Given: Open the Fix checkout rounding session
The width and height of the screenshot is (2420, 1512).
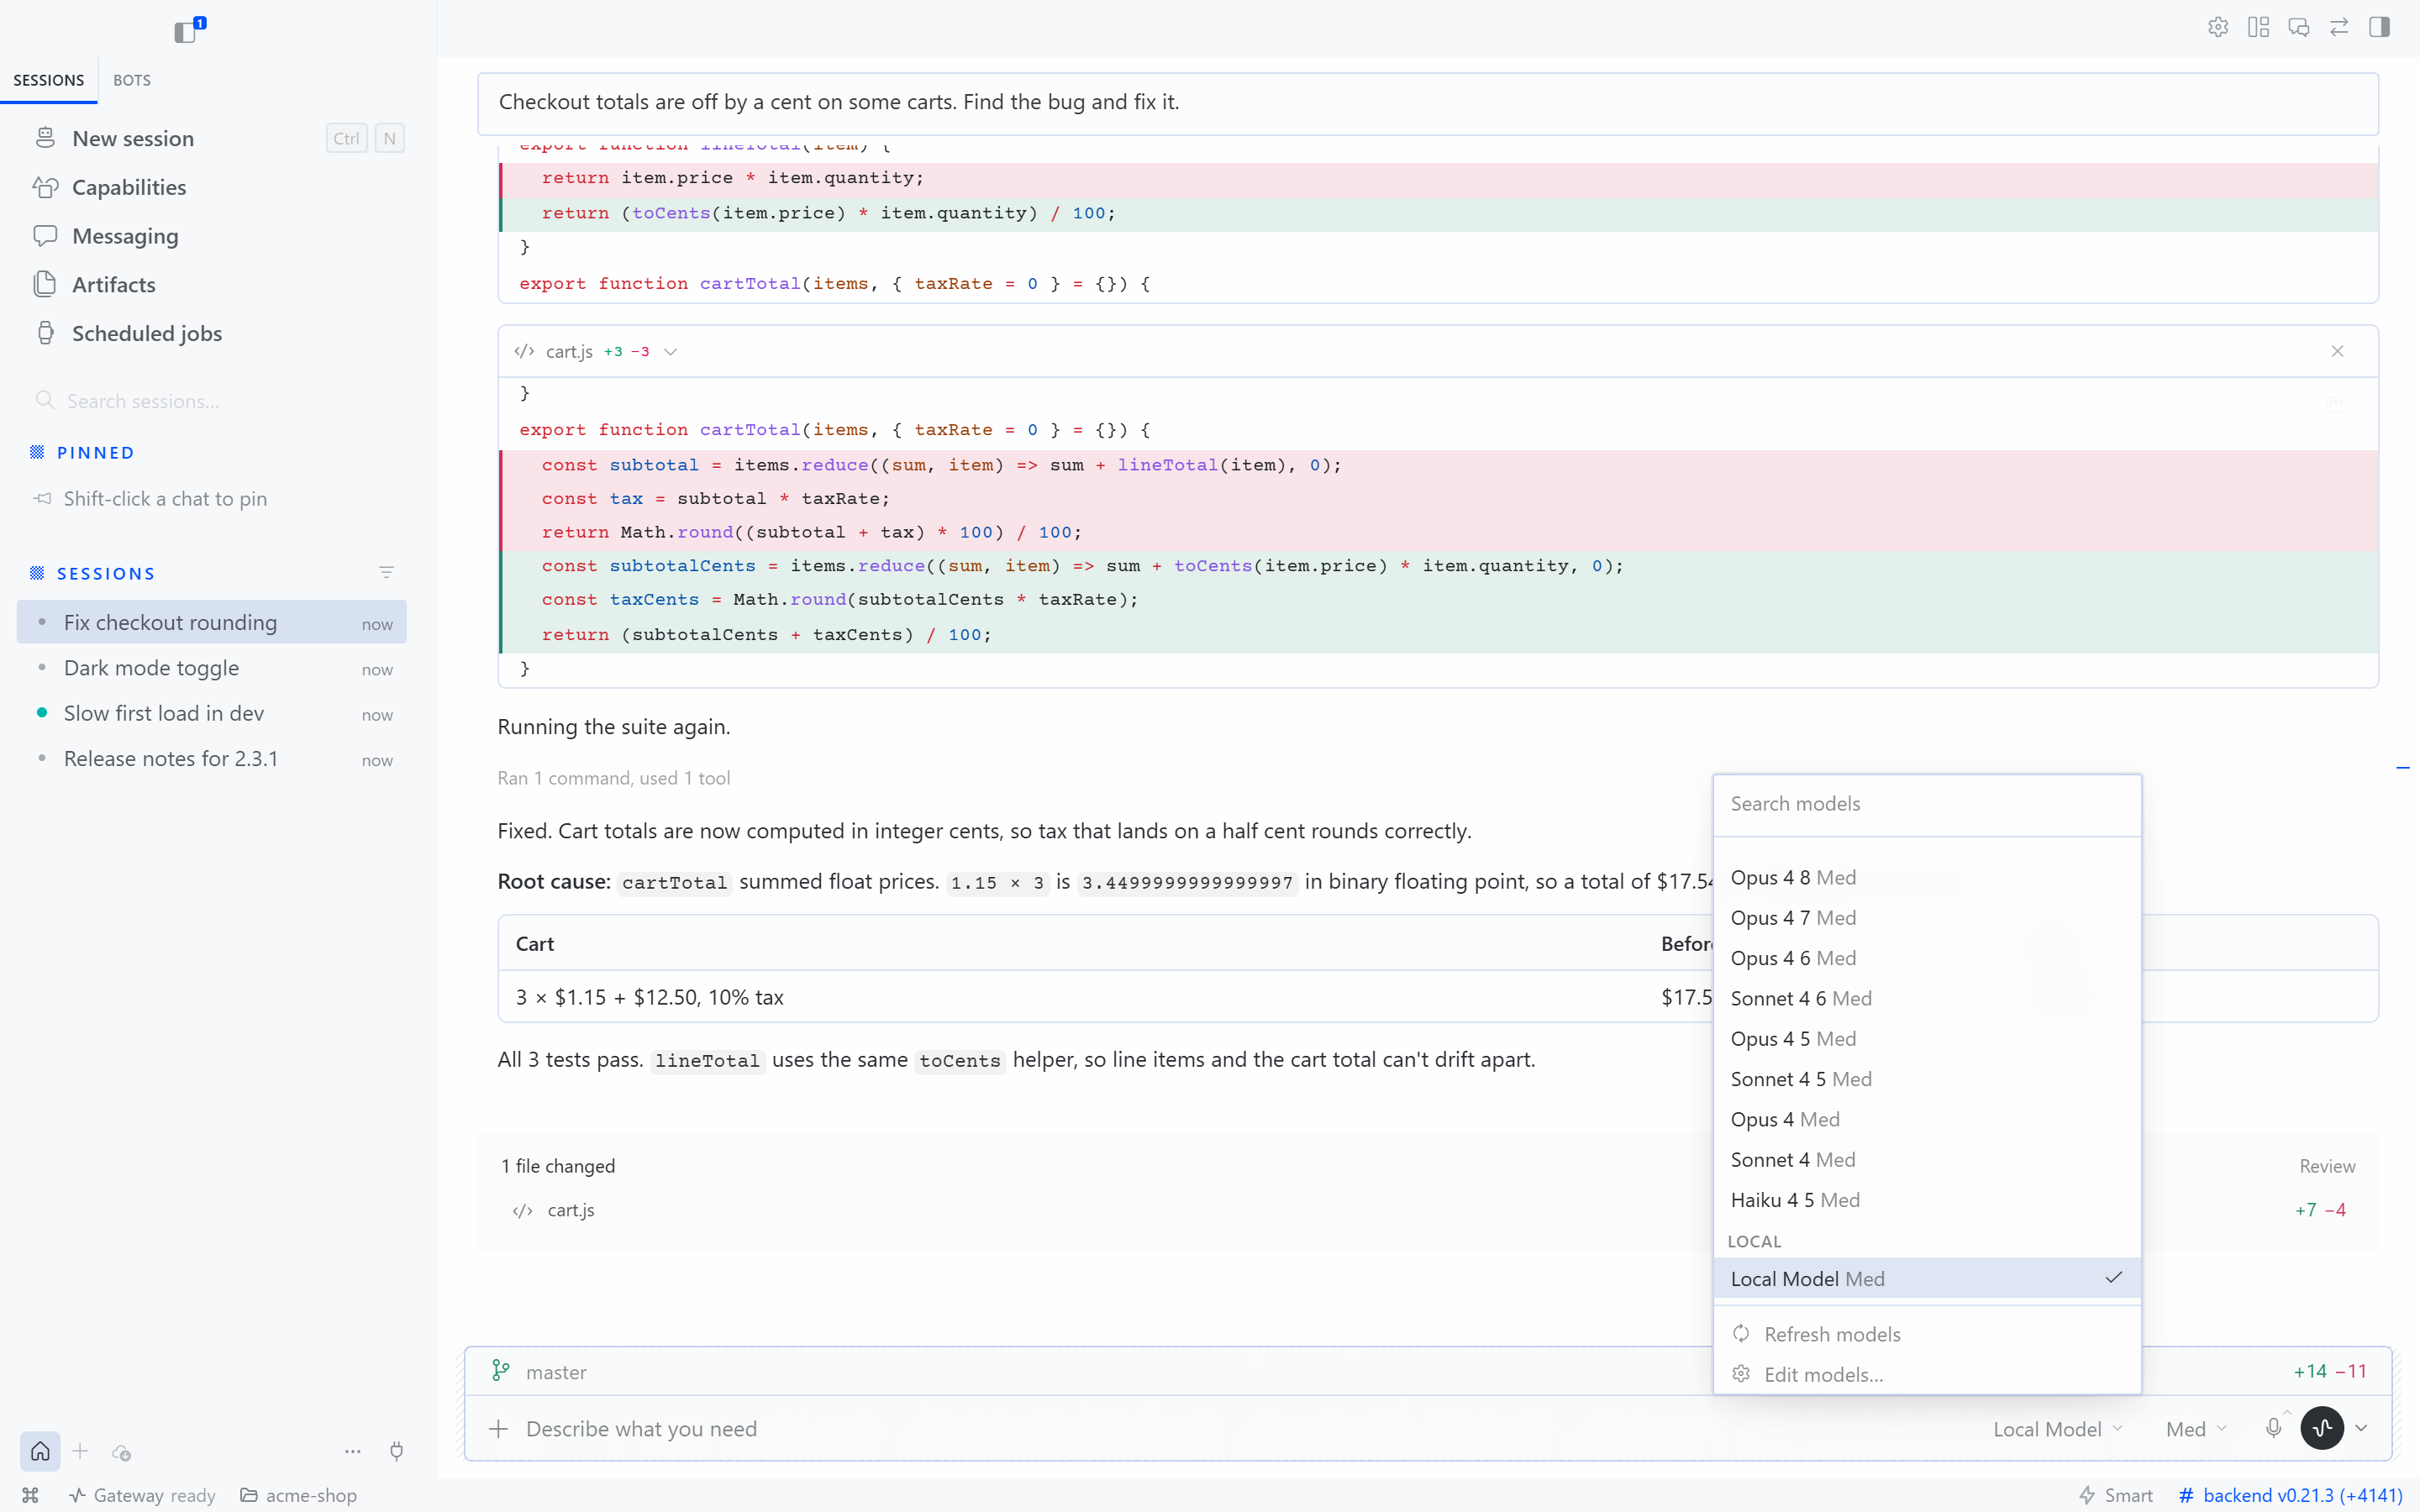Looking at the screenshot, I should 212,622.
